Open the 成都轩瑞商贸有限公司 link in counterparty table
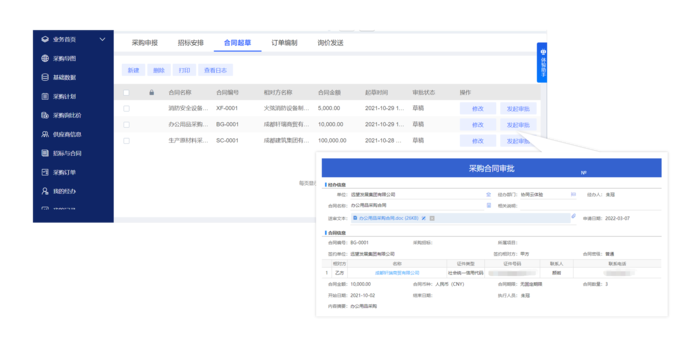This screenshot has height=362, width=700. 397,273
